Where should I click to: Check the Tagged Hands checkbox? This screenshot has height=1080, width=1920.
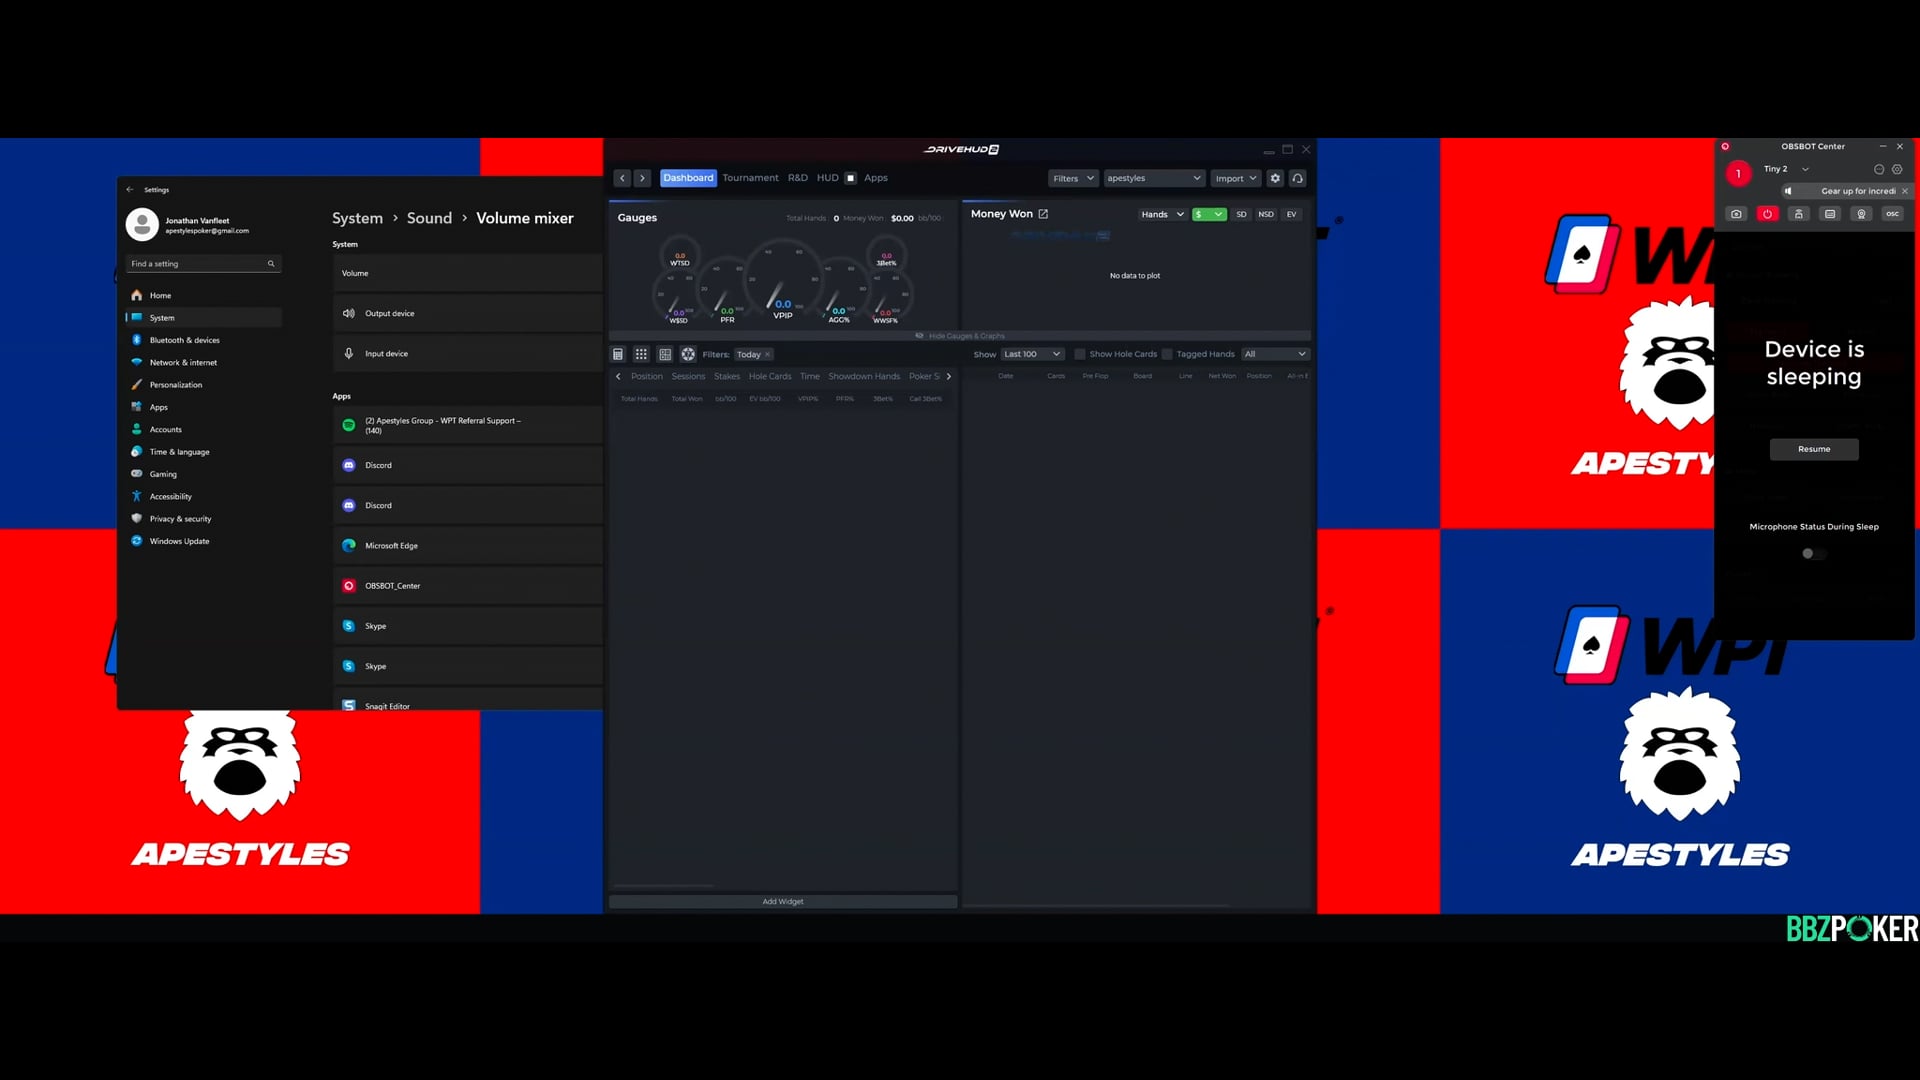[x=1167, y=354]
